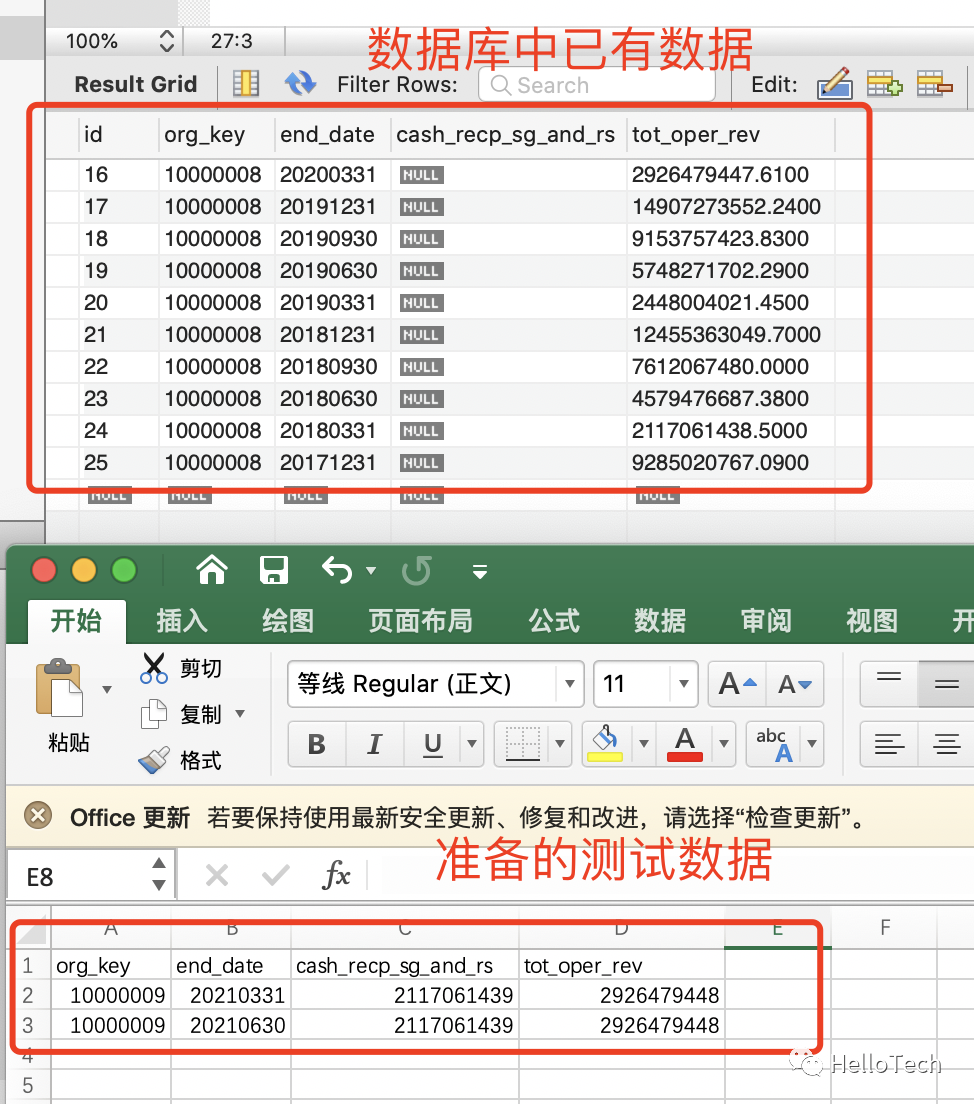Save the Excel workbook
Image resolution: width=974 pixels, height=1104 pixels.
[x=274, y=570]
